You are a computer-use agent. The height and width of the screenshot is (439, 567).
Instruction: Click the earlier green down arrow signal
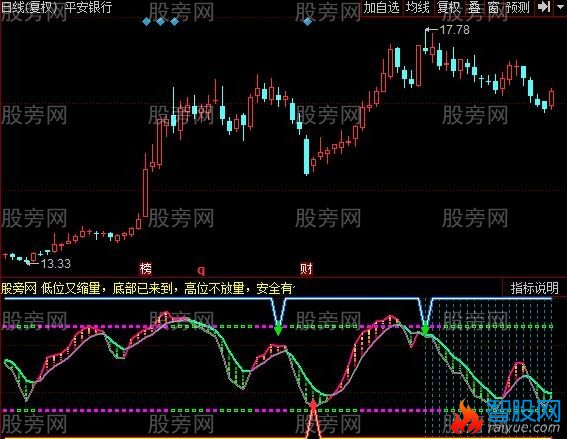click(278, 330)
